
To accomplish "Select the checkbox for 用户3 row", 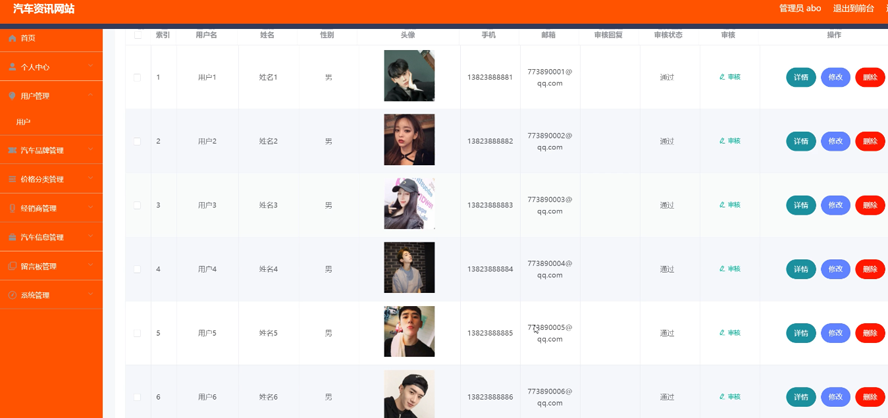I will (137, 205).
